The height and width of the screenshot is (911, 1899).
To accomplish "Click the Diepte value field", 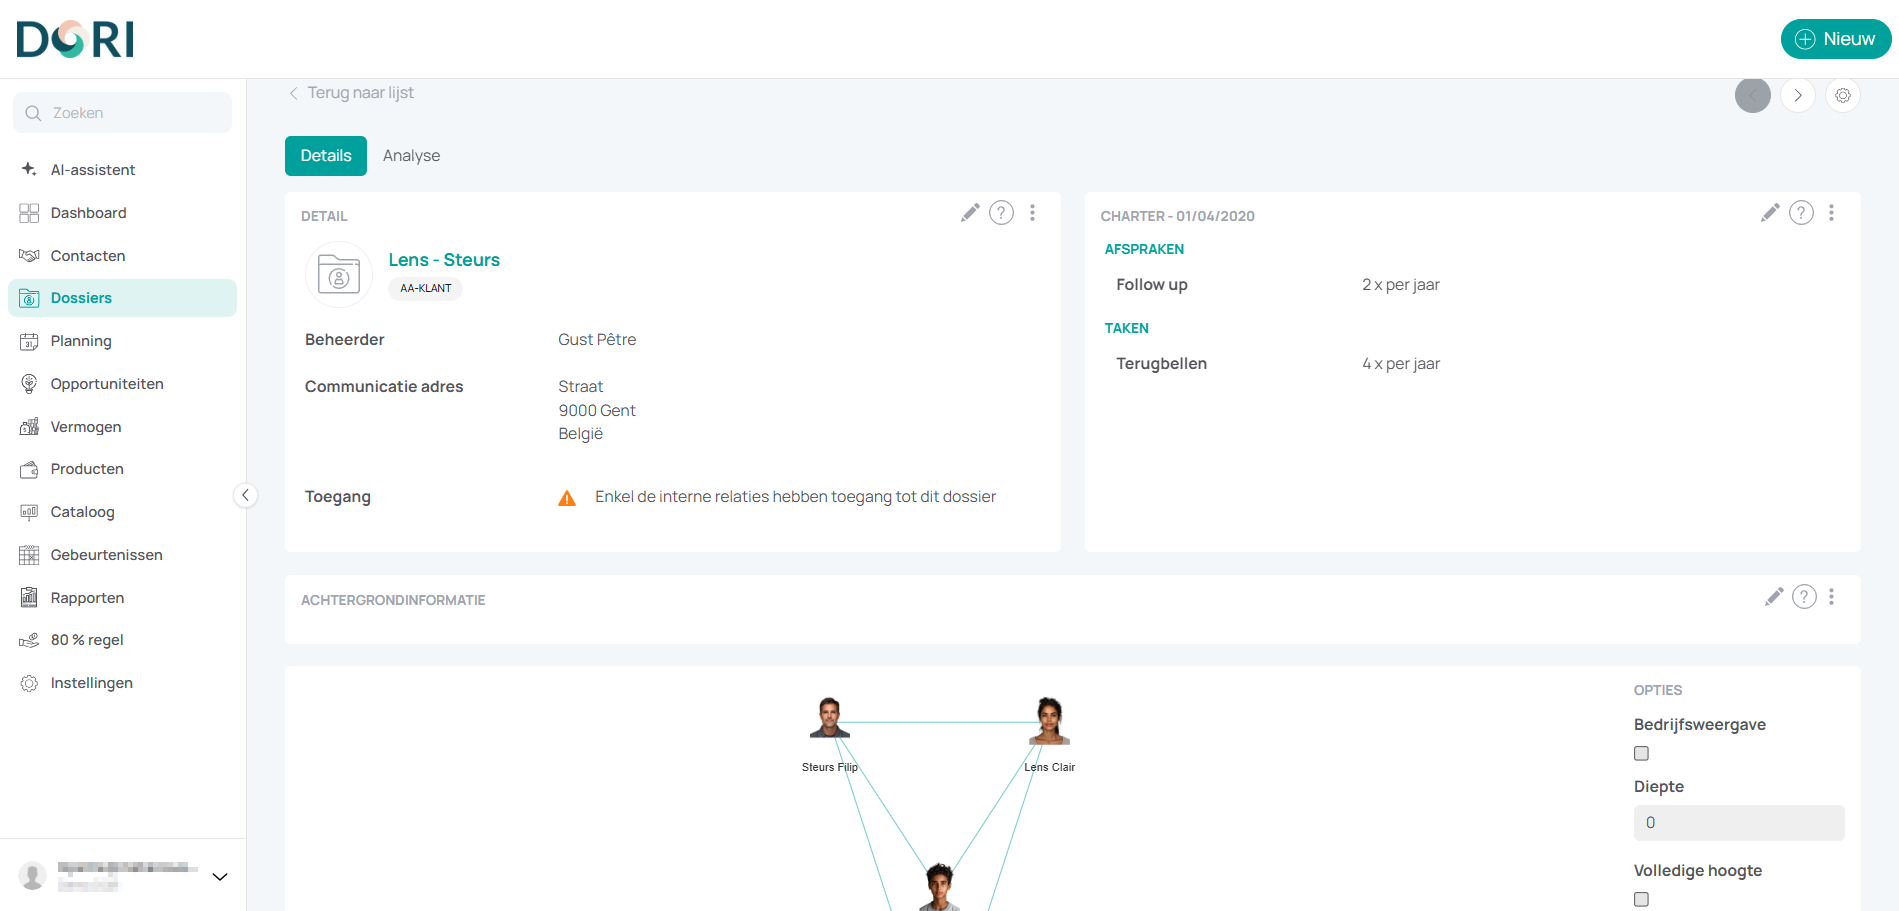I will pos(1738,823).
